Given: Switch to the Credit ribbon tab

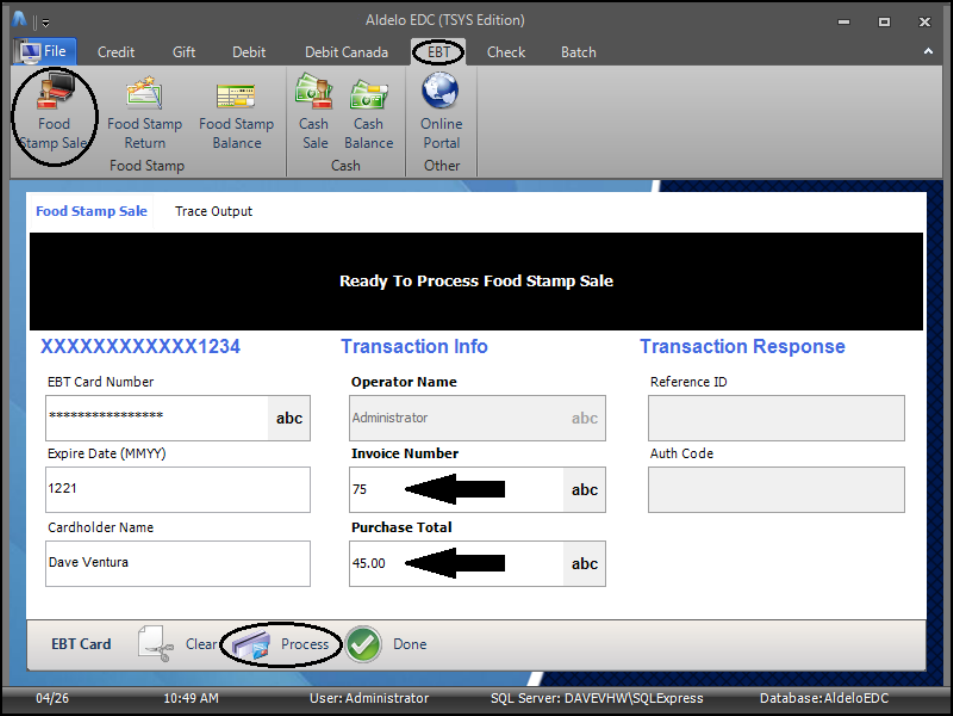Looking at the screenshot, I should click(x=116, y=52).
